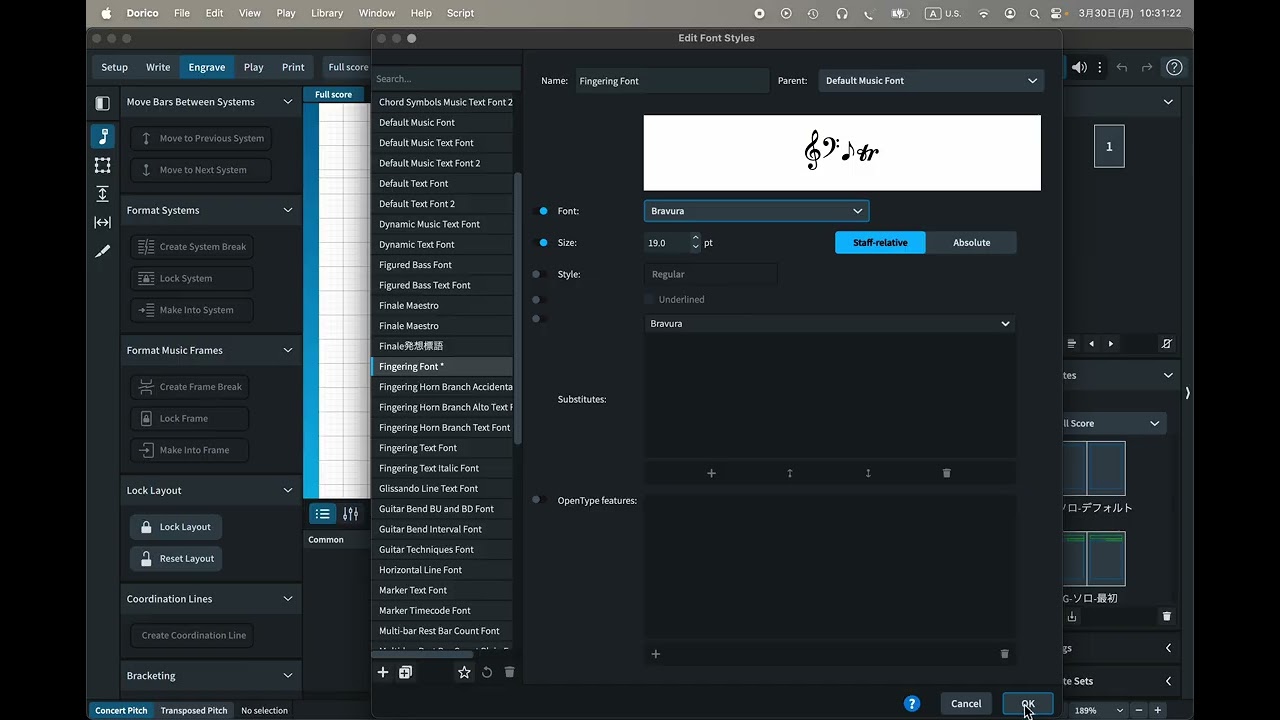The width and height of the screenshot is (1280, 720).
Task: Switch to Setup mode tab
Action: [x=115, y=67]
